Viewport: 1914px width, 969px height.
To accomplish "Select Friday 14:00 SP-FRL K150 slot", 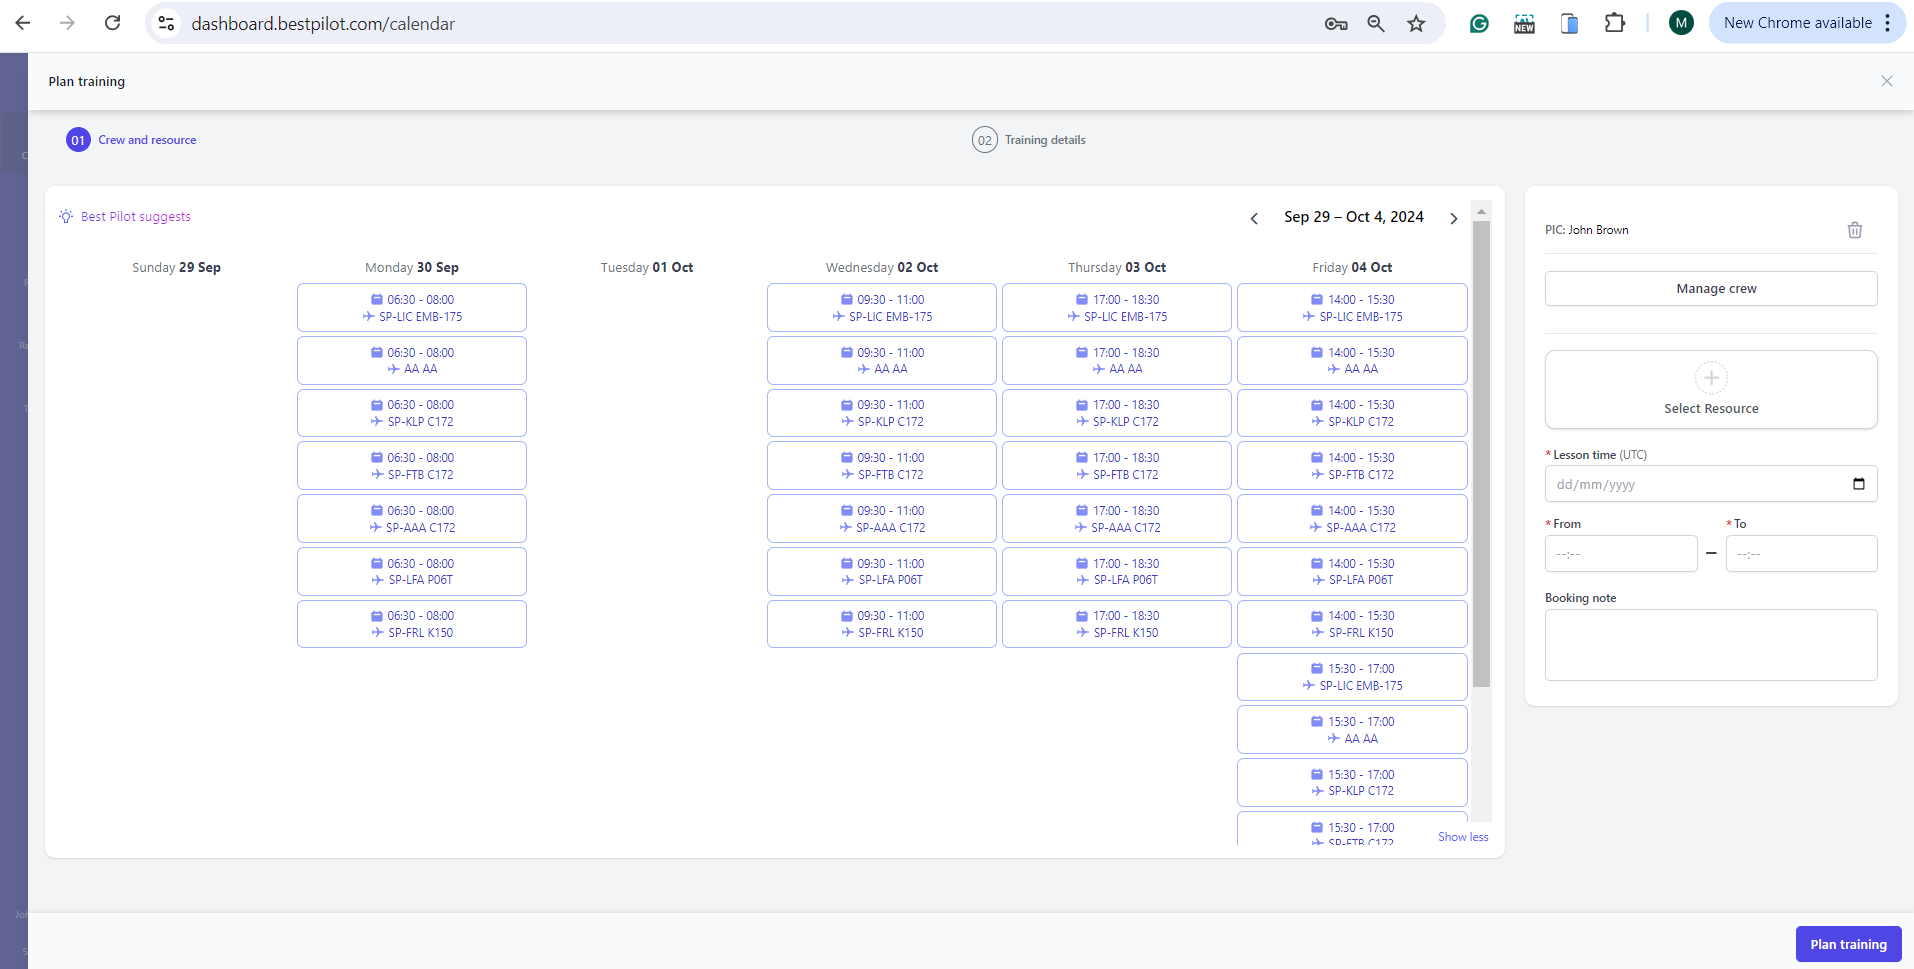I will [x=1352, y=624].
